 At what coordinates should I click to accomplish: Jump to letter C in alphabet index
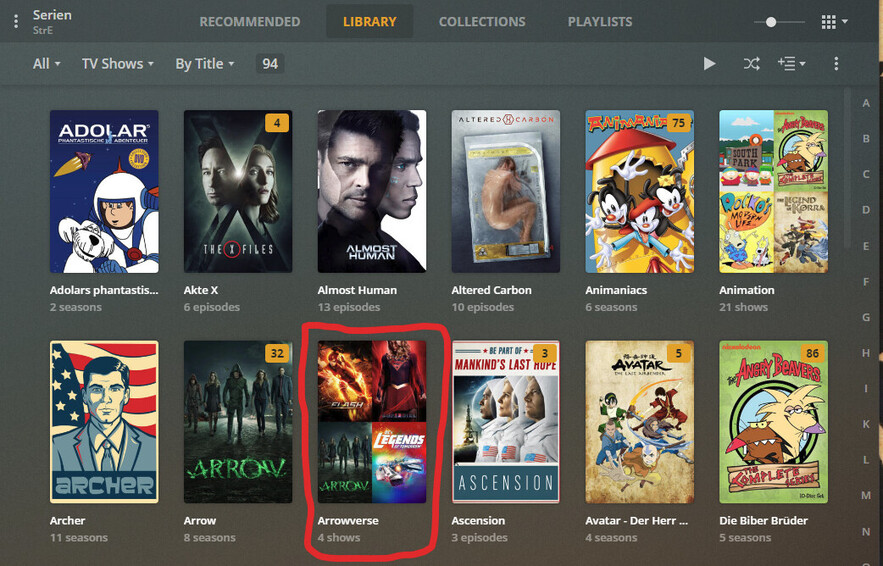(x=866, y=175)
